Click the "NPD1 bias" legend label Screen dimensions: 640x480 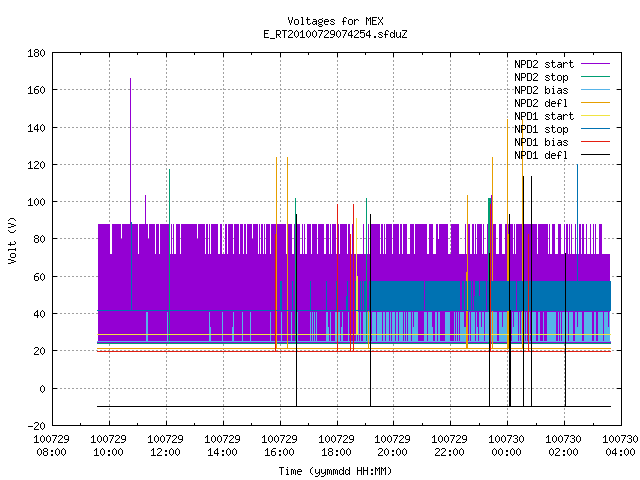click(541, 142)
